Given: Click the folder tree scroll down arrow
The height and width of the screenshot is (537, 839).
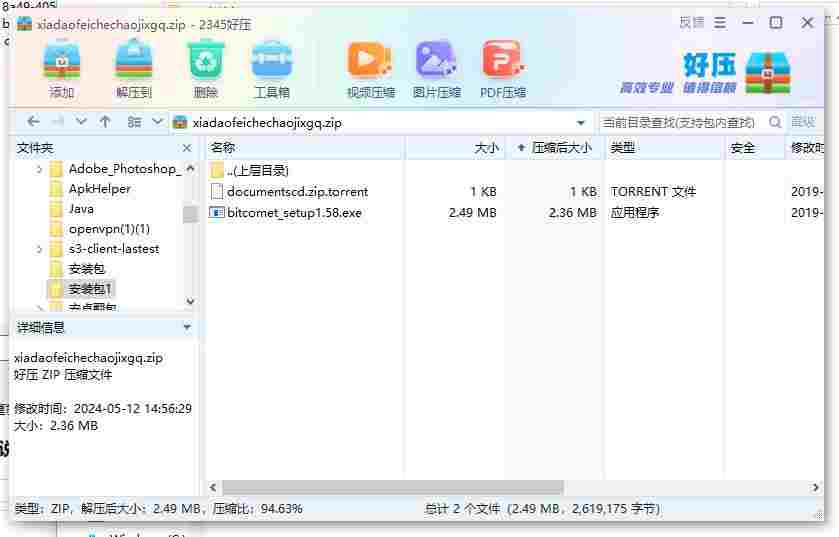Looking at the screenshot, I should click(x=190, y=302).
